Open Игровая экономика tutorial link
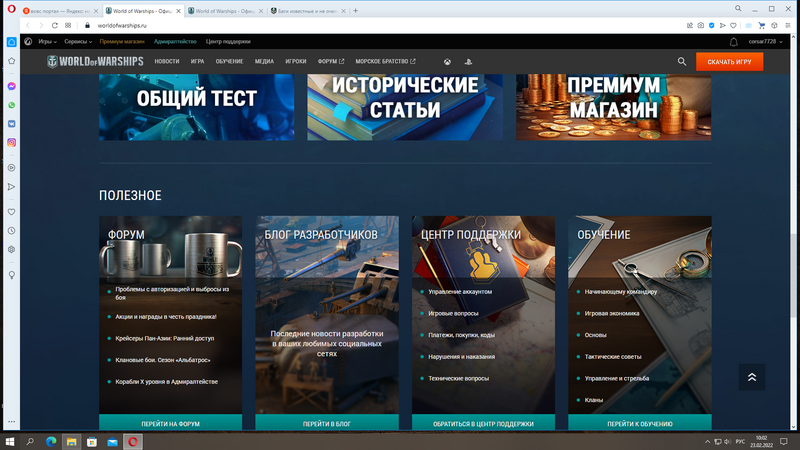This screenshot has height=450, width=800. (612, 313)
